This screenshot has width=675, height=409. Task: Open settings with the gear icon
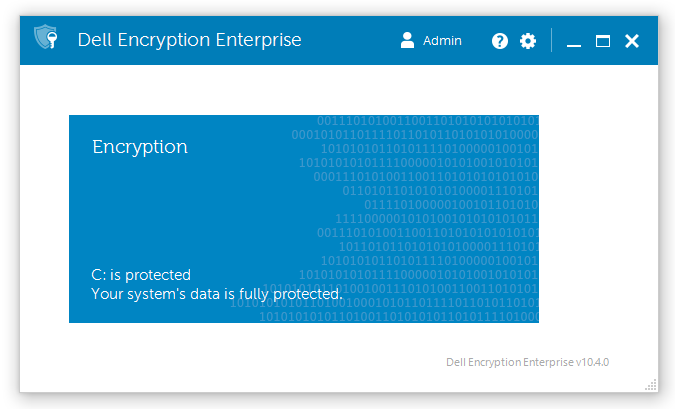(x=528, y=41)
